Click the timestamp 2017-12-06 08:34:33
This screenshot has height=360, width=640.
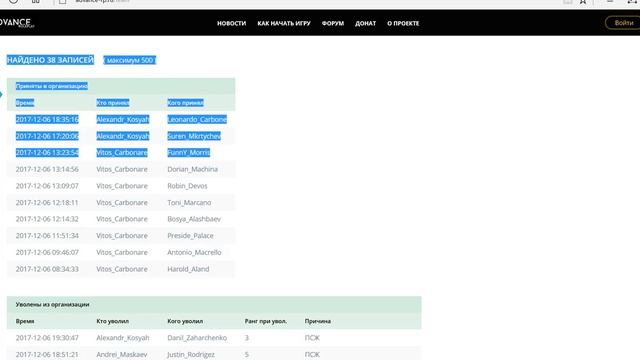pos(47,269)
